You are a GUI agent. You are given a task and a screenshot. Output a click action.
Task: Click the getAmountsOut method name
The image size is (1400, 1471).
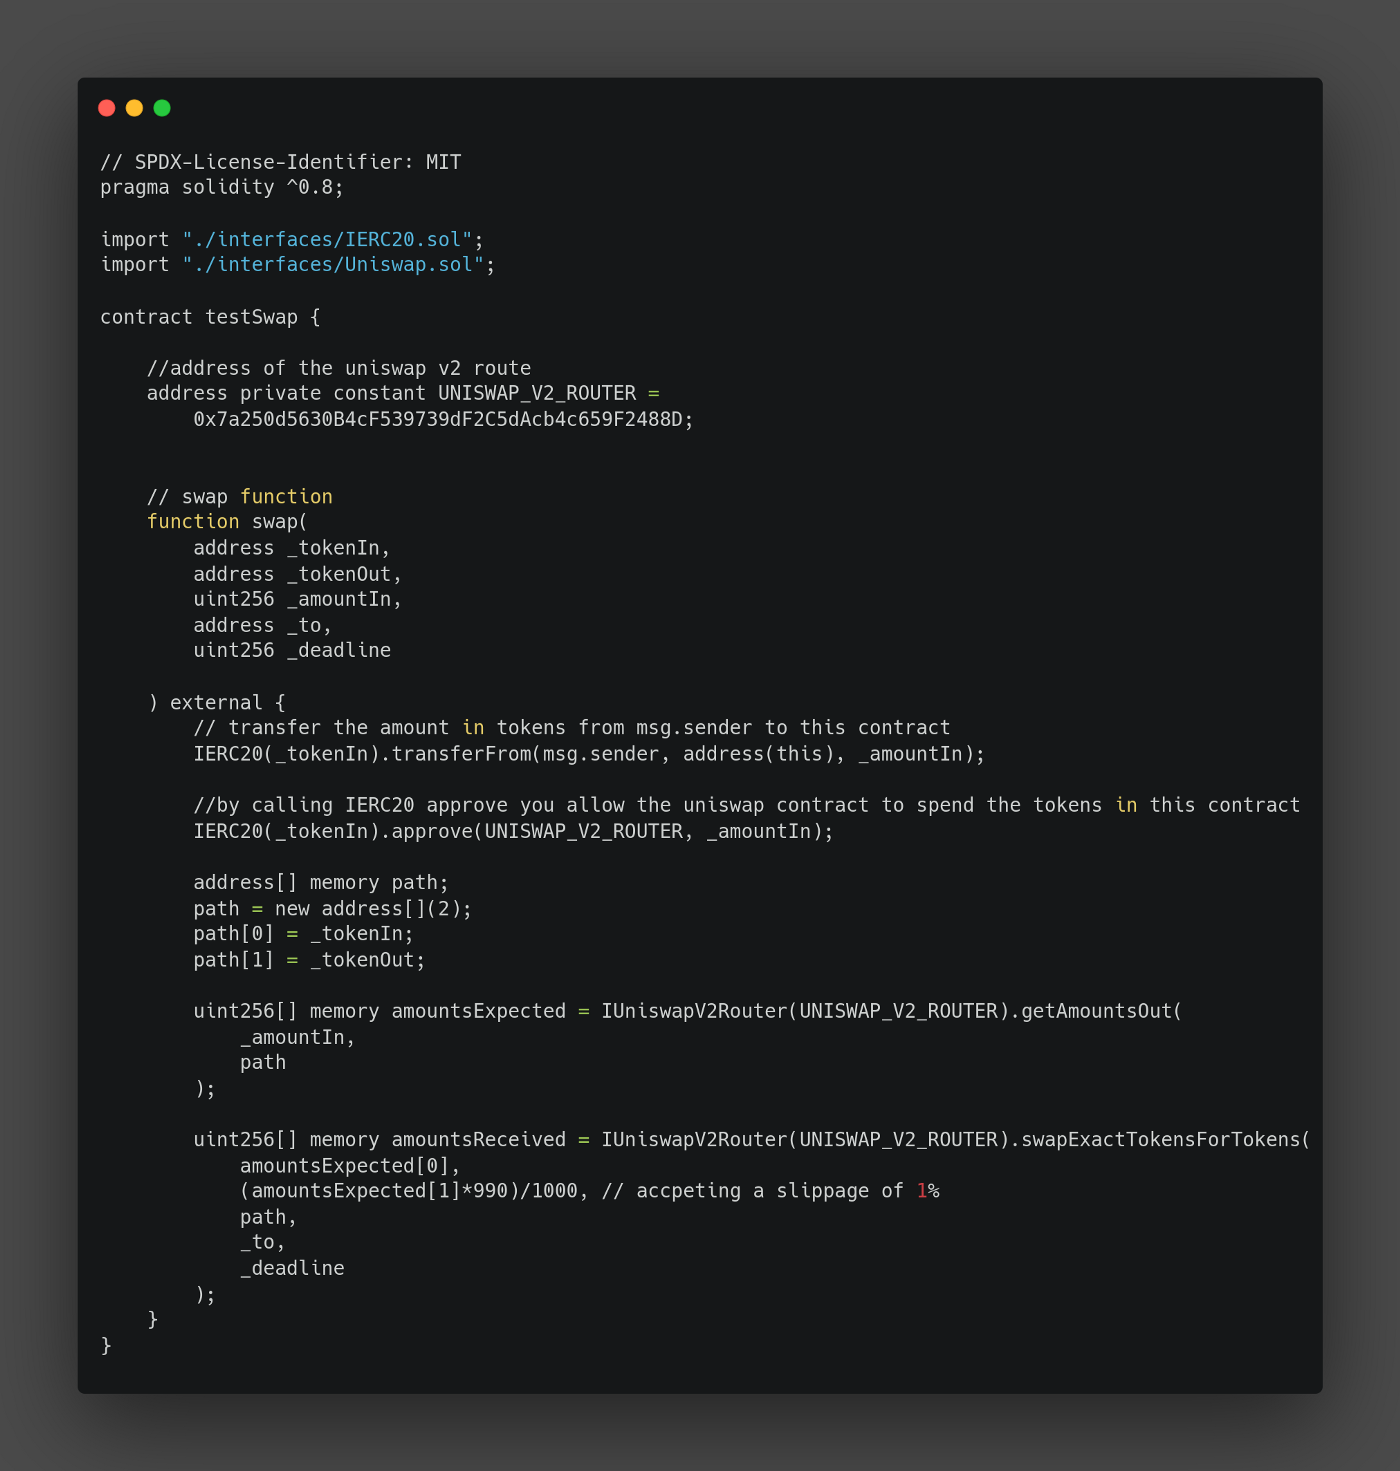pos(1096,1011)
